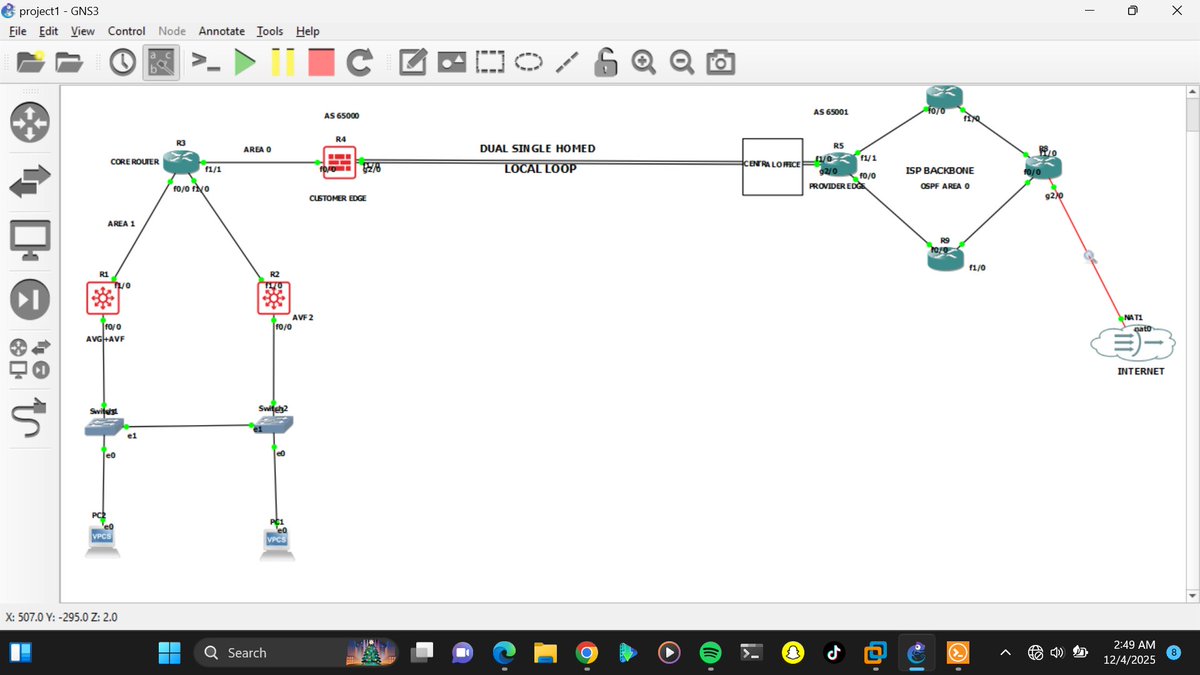Stop all nodes with red square button
The width and height of the screenshot is (1200, 675).
pyautogui.click(x=321, y=63)
